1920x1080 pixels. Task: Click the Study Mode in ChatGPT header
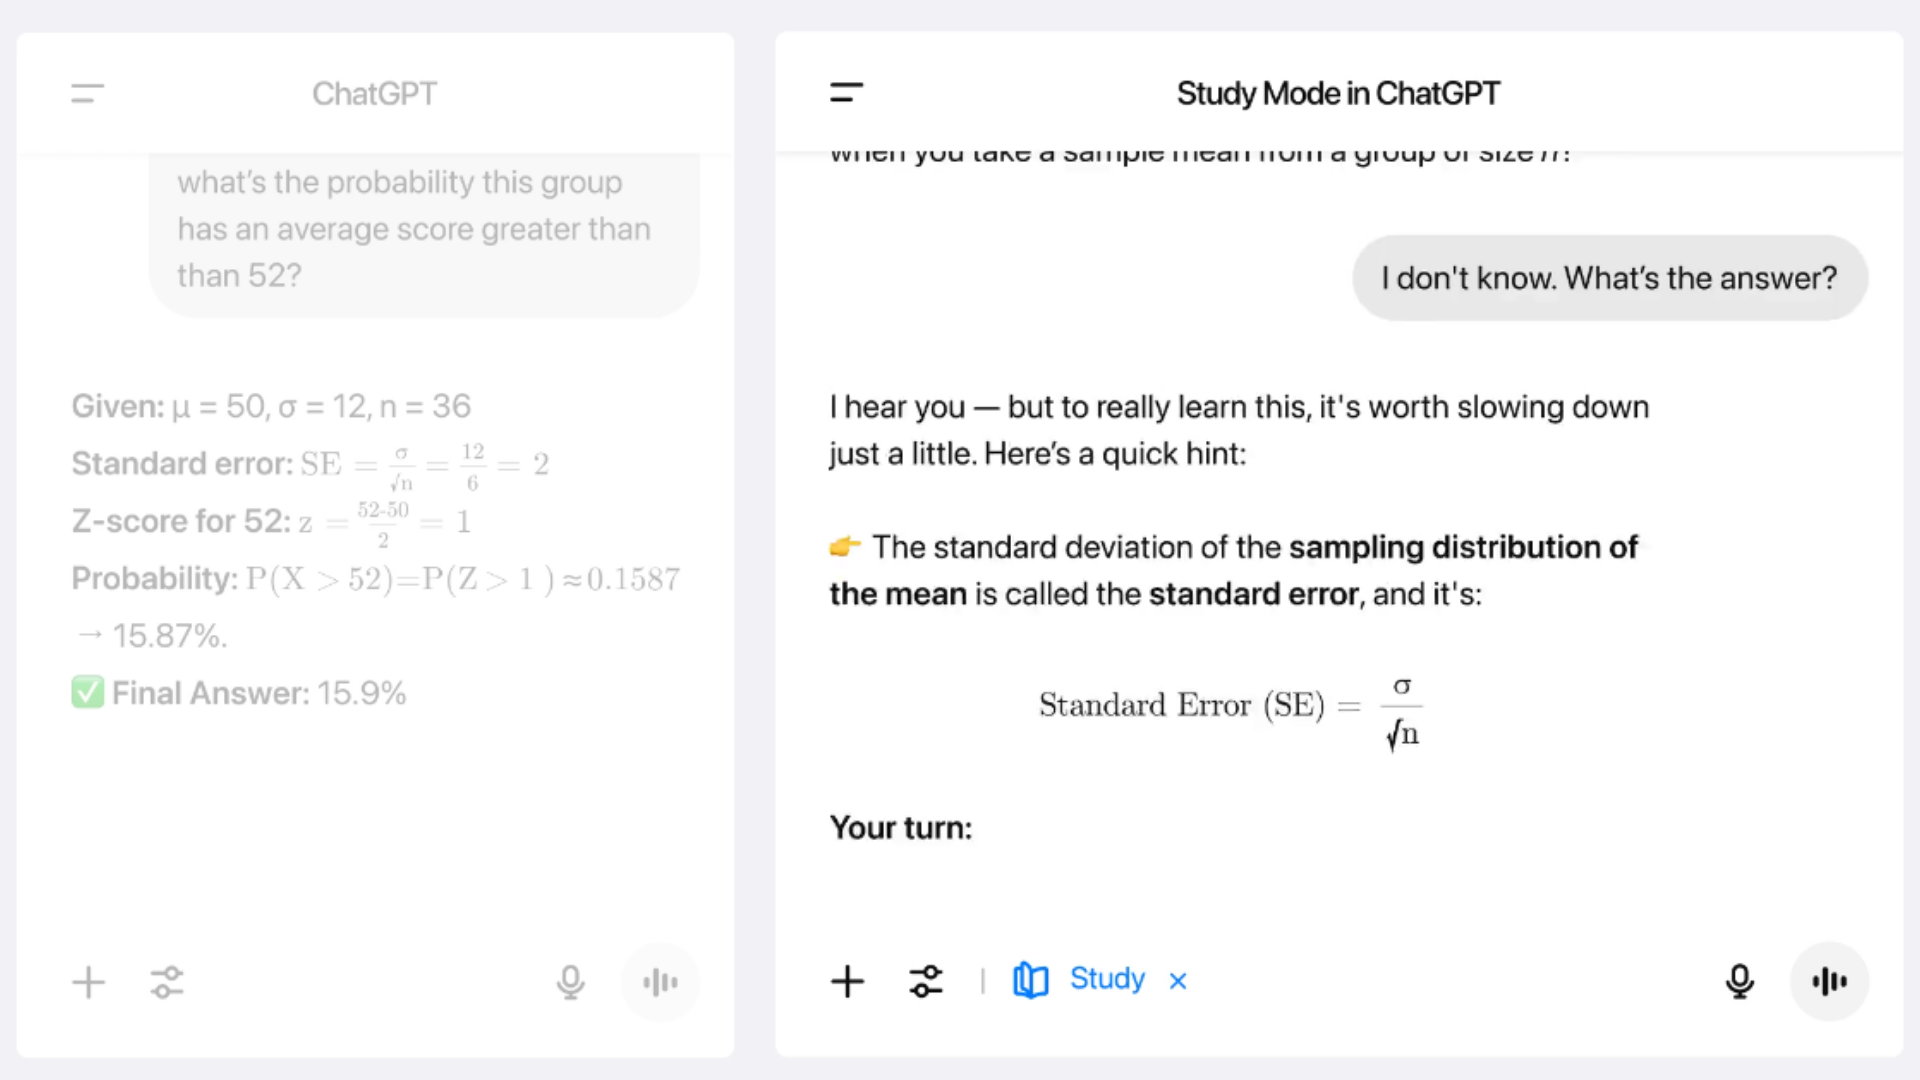pyautogui.click(x=1337, y=93)
